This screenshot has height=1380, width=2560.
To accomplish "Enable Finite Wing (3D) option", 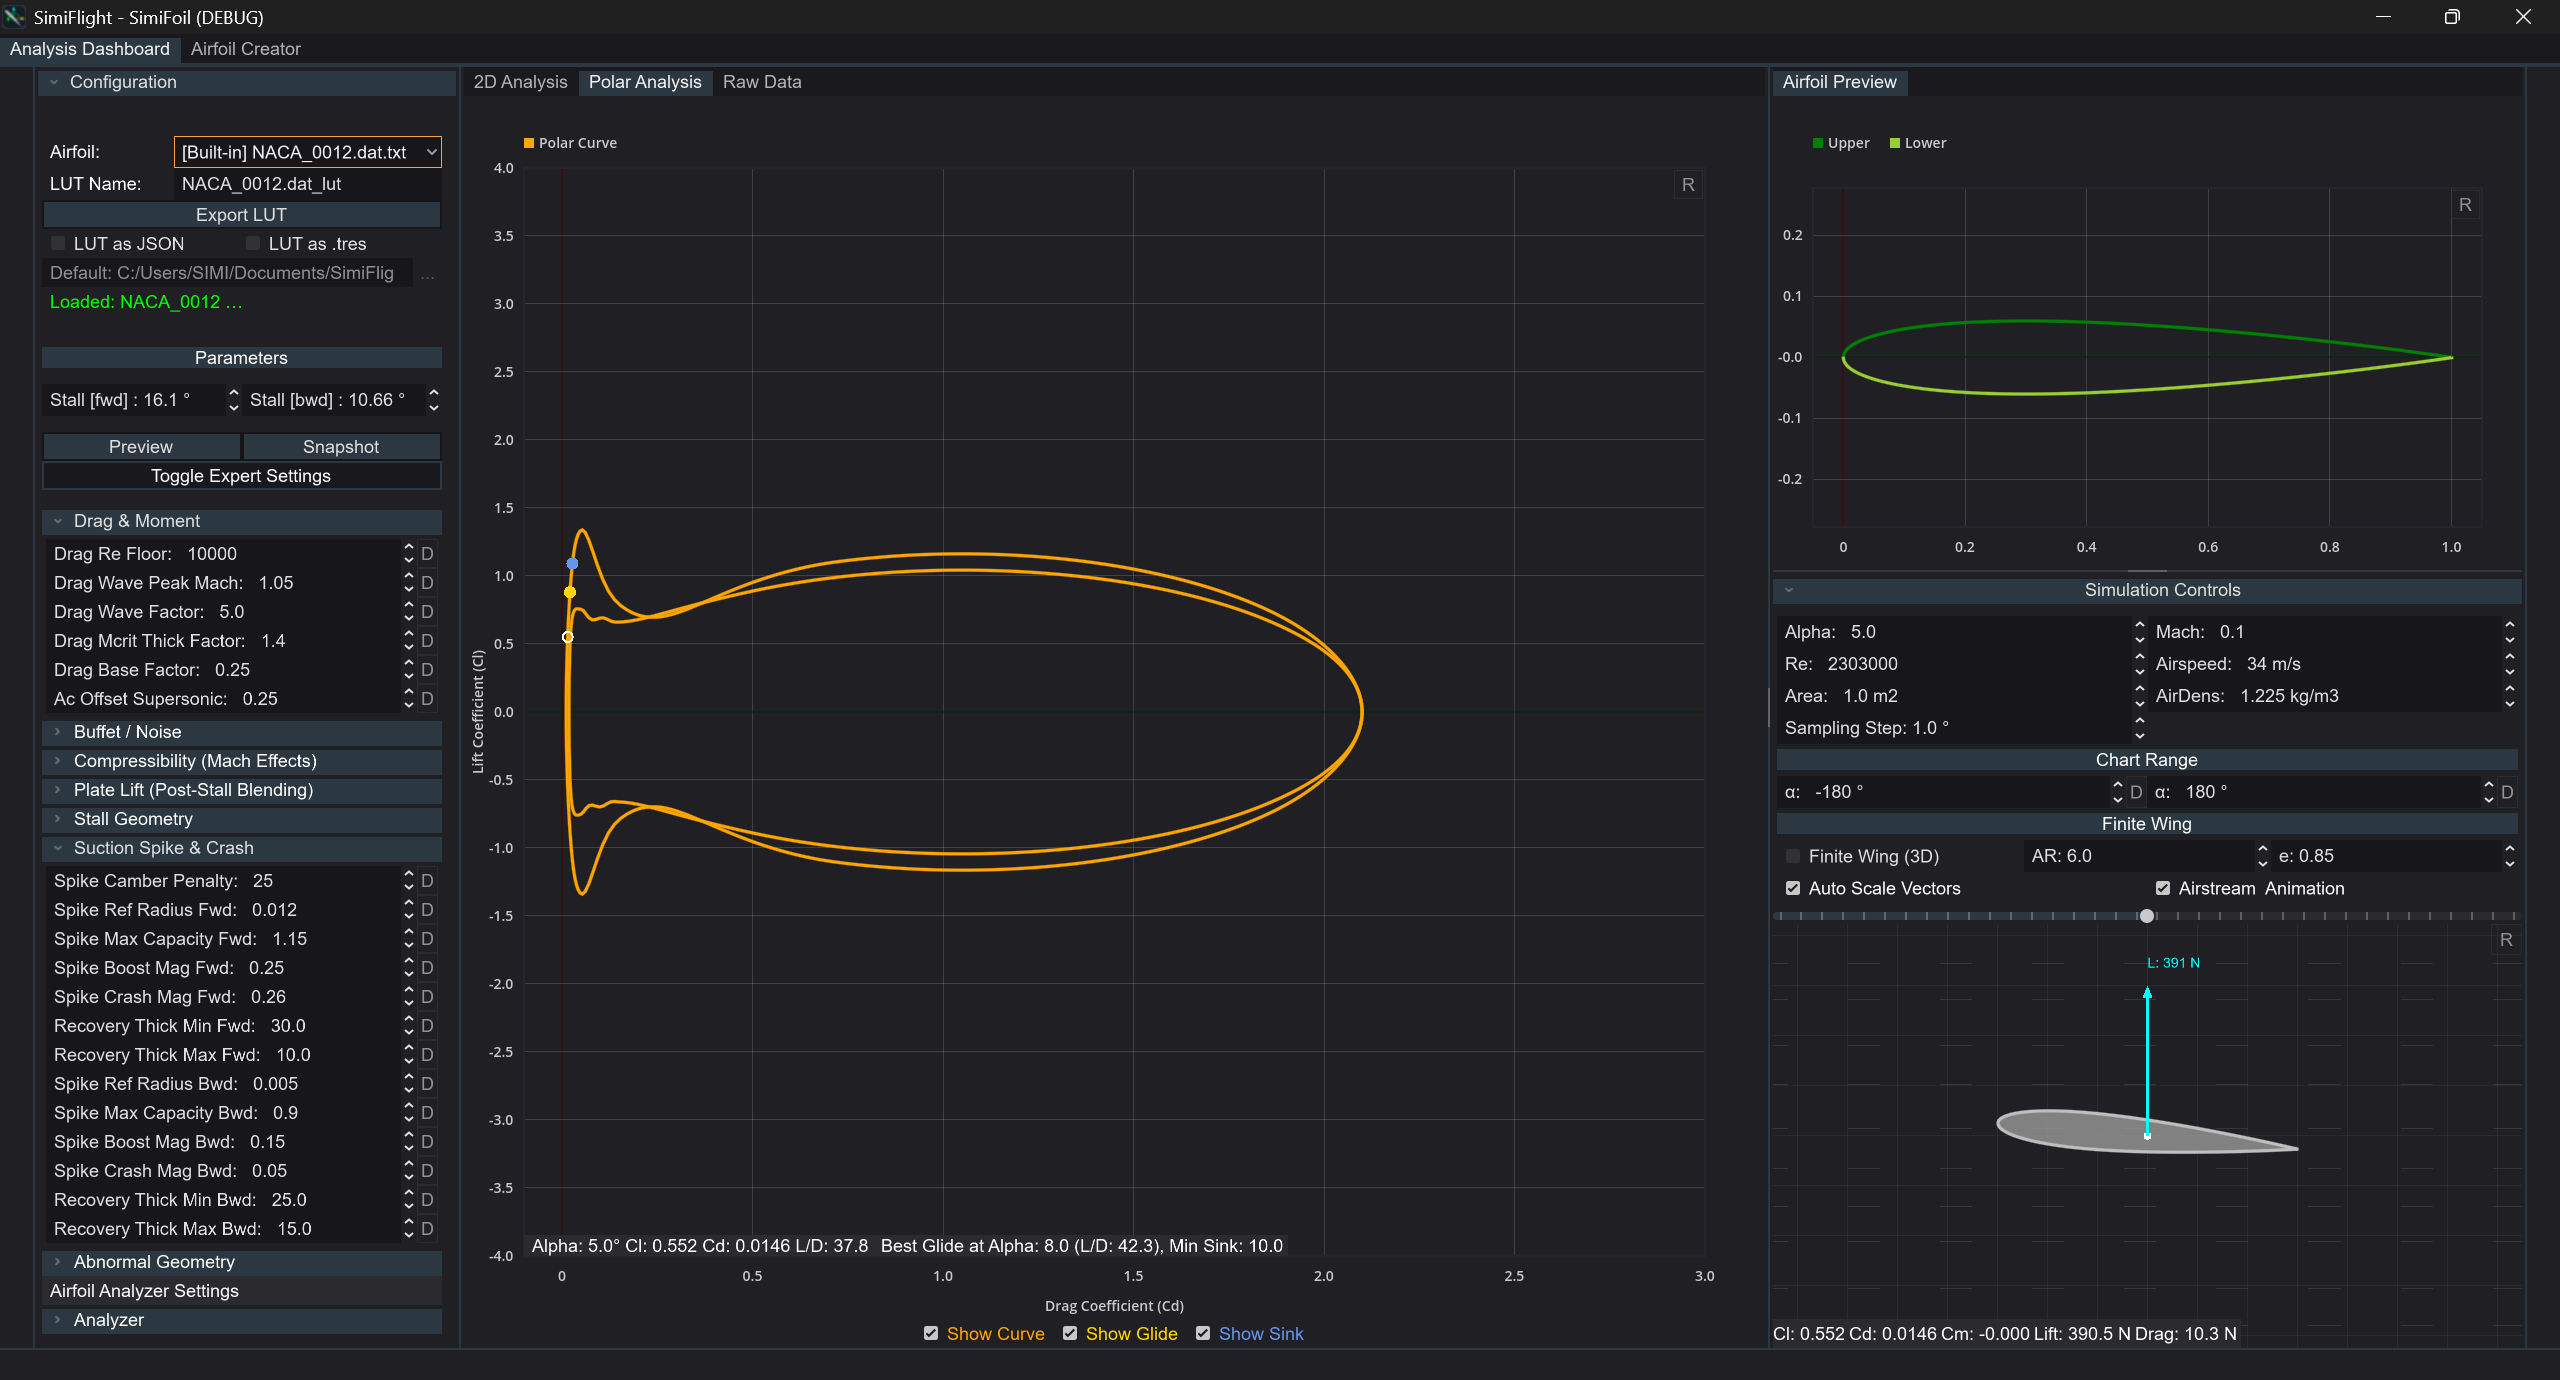I will tap(1793, 856).
